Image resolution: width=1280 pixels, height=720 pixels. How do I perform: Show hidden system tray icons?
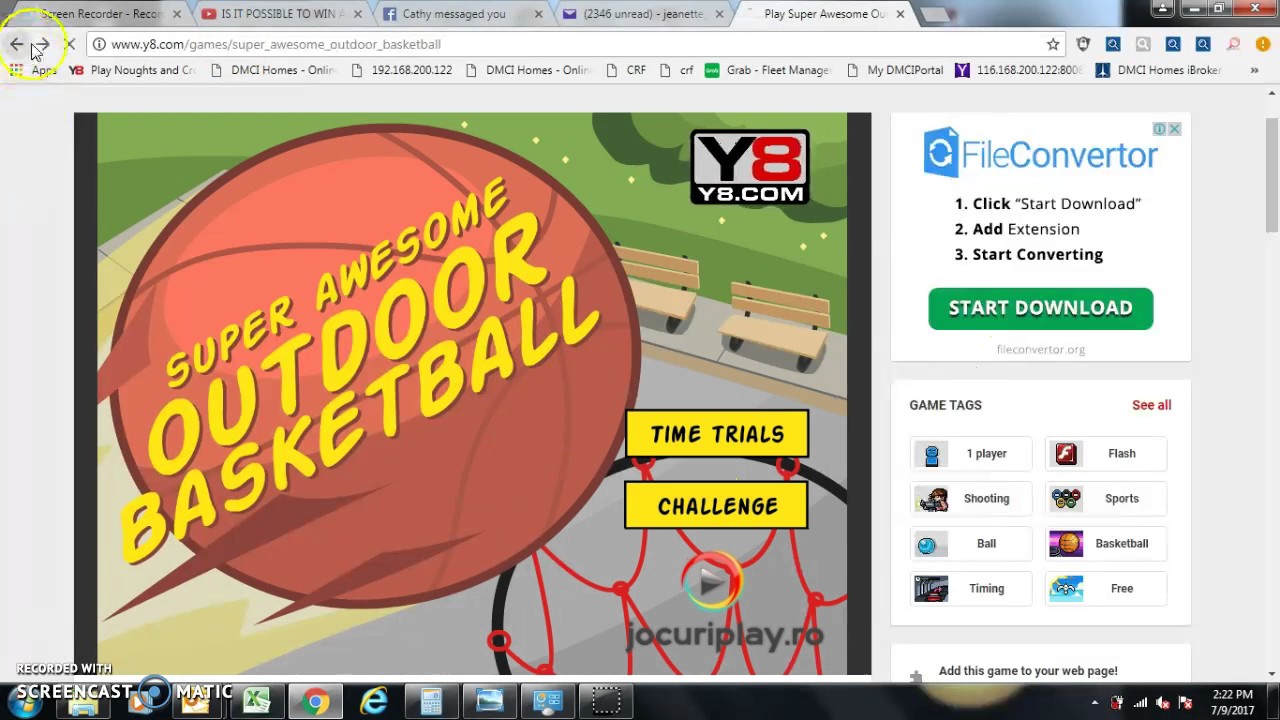1095,703
